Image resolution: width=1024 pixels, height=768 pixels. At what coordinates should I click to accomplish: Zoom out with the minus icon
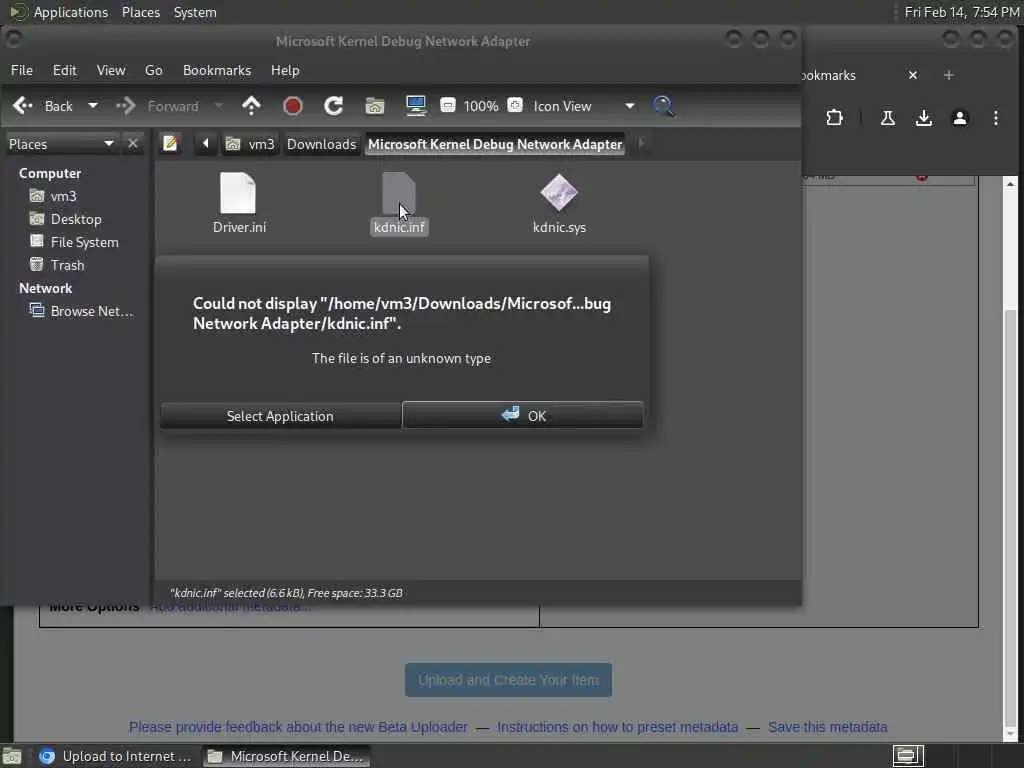pos(448,105)
